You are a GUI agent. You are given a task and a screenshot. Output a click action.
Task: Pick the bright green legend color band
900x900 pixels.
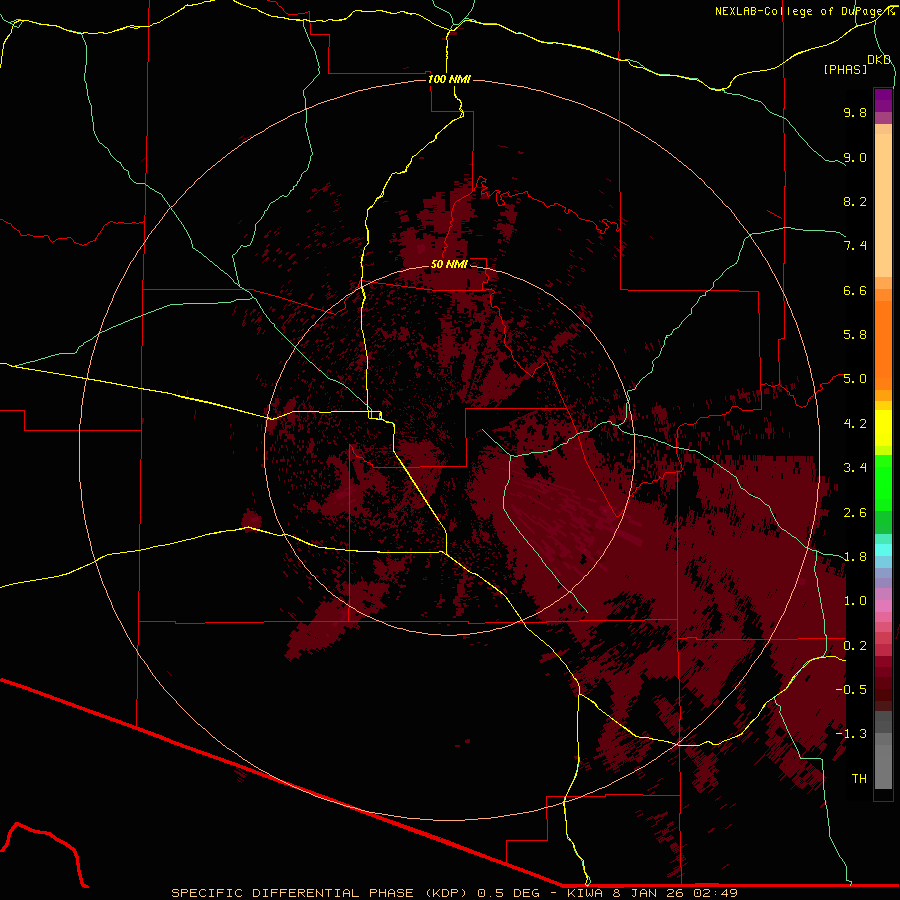click(x=883, y=483)
